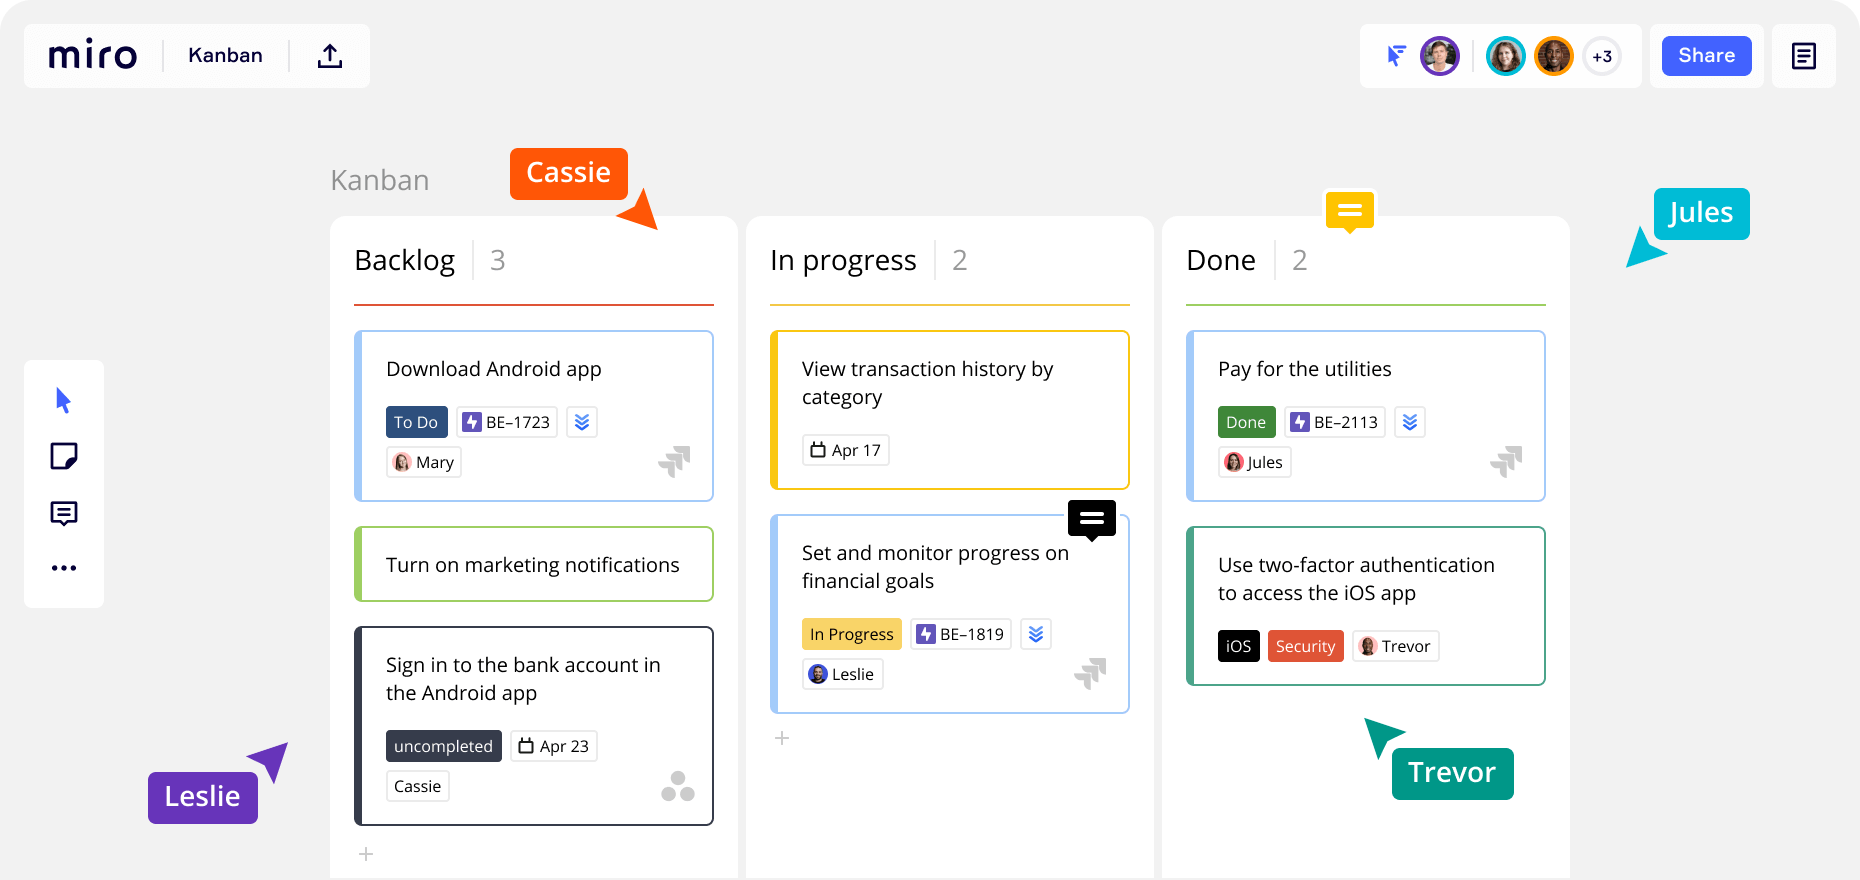The width and height of the screenshot is (1860, 880).
Task: Click the follow cursor icon in header
Action: 1396,56
